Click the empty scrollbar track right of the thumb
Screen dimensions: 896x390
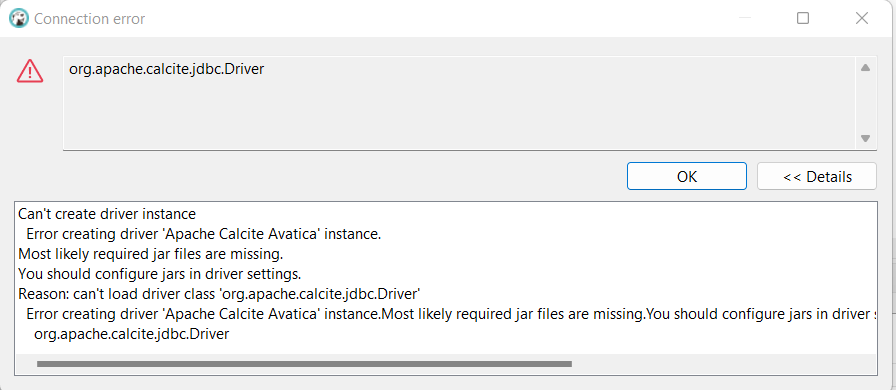point(723,364)
